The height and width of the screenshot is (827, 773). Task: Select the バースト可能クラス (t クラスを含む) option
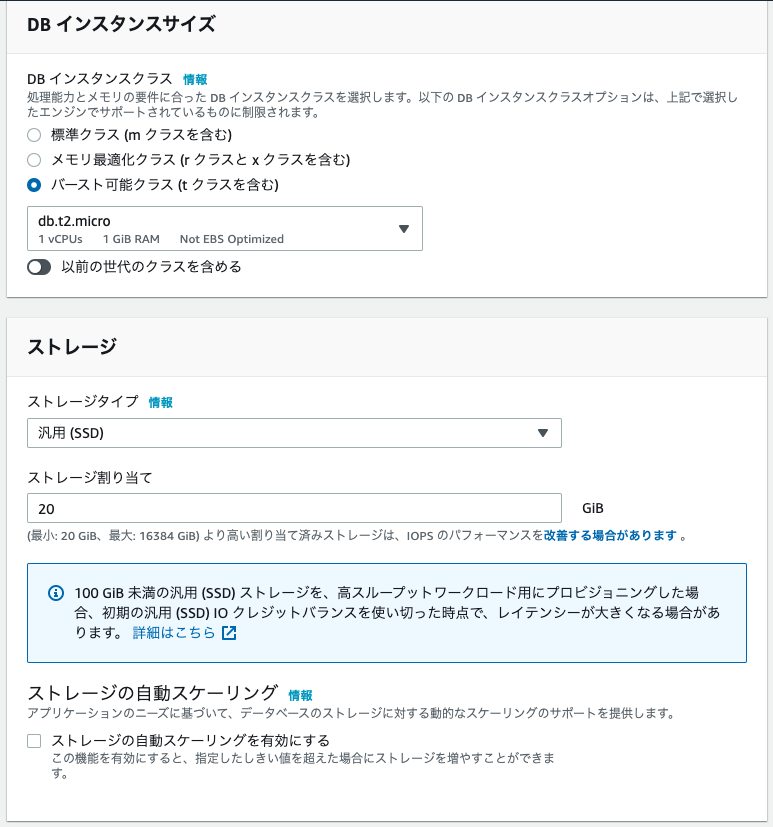point(34,184)
